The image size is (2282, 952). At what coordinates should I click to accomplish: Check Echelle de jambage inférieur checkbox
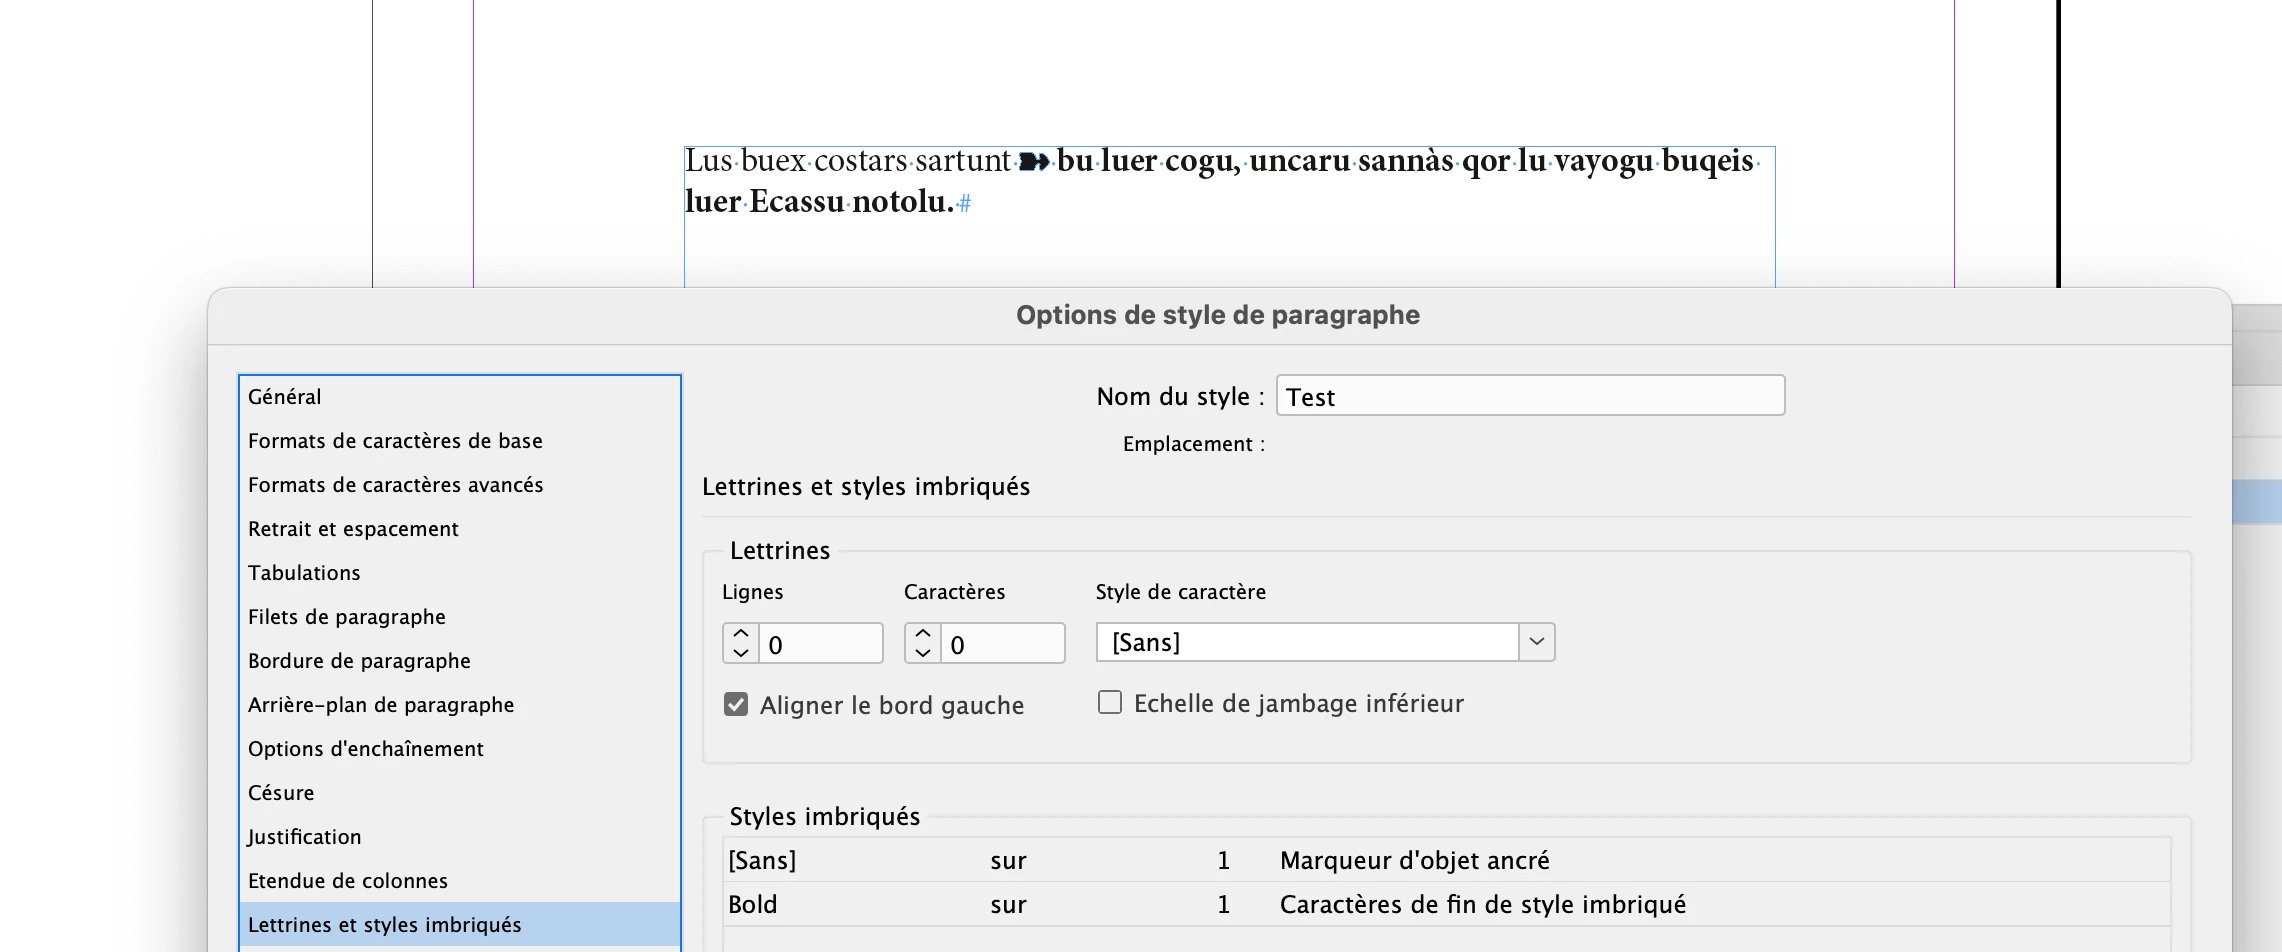[1110, 703]
